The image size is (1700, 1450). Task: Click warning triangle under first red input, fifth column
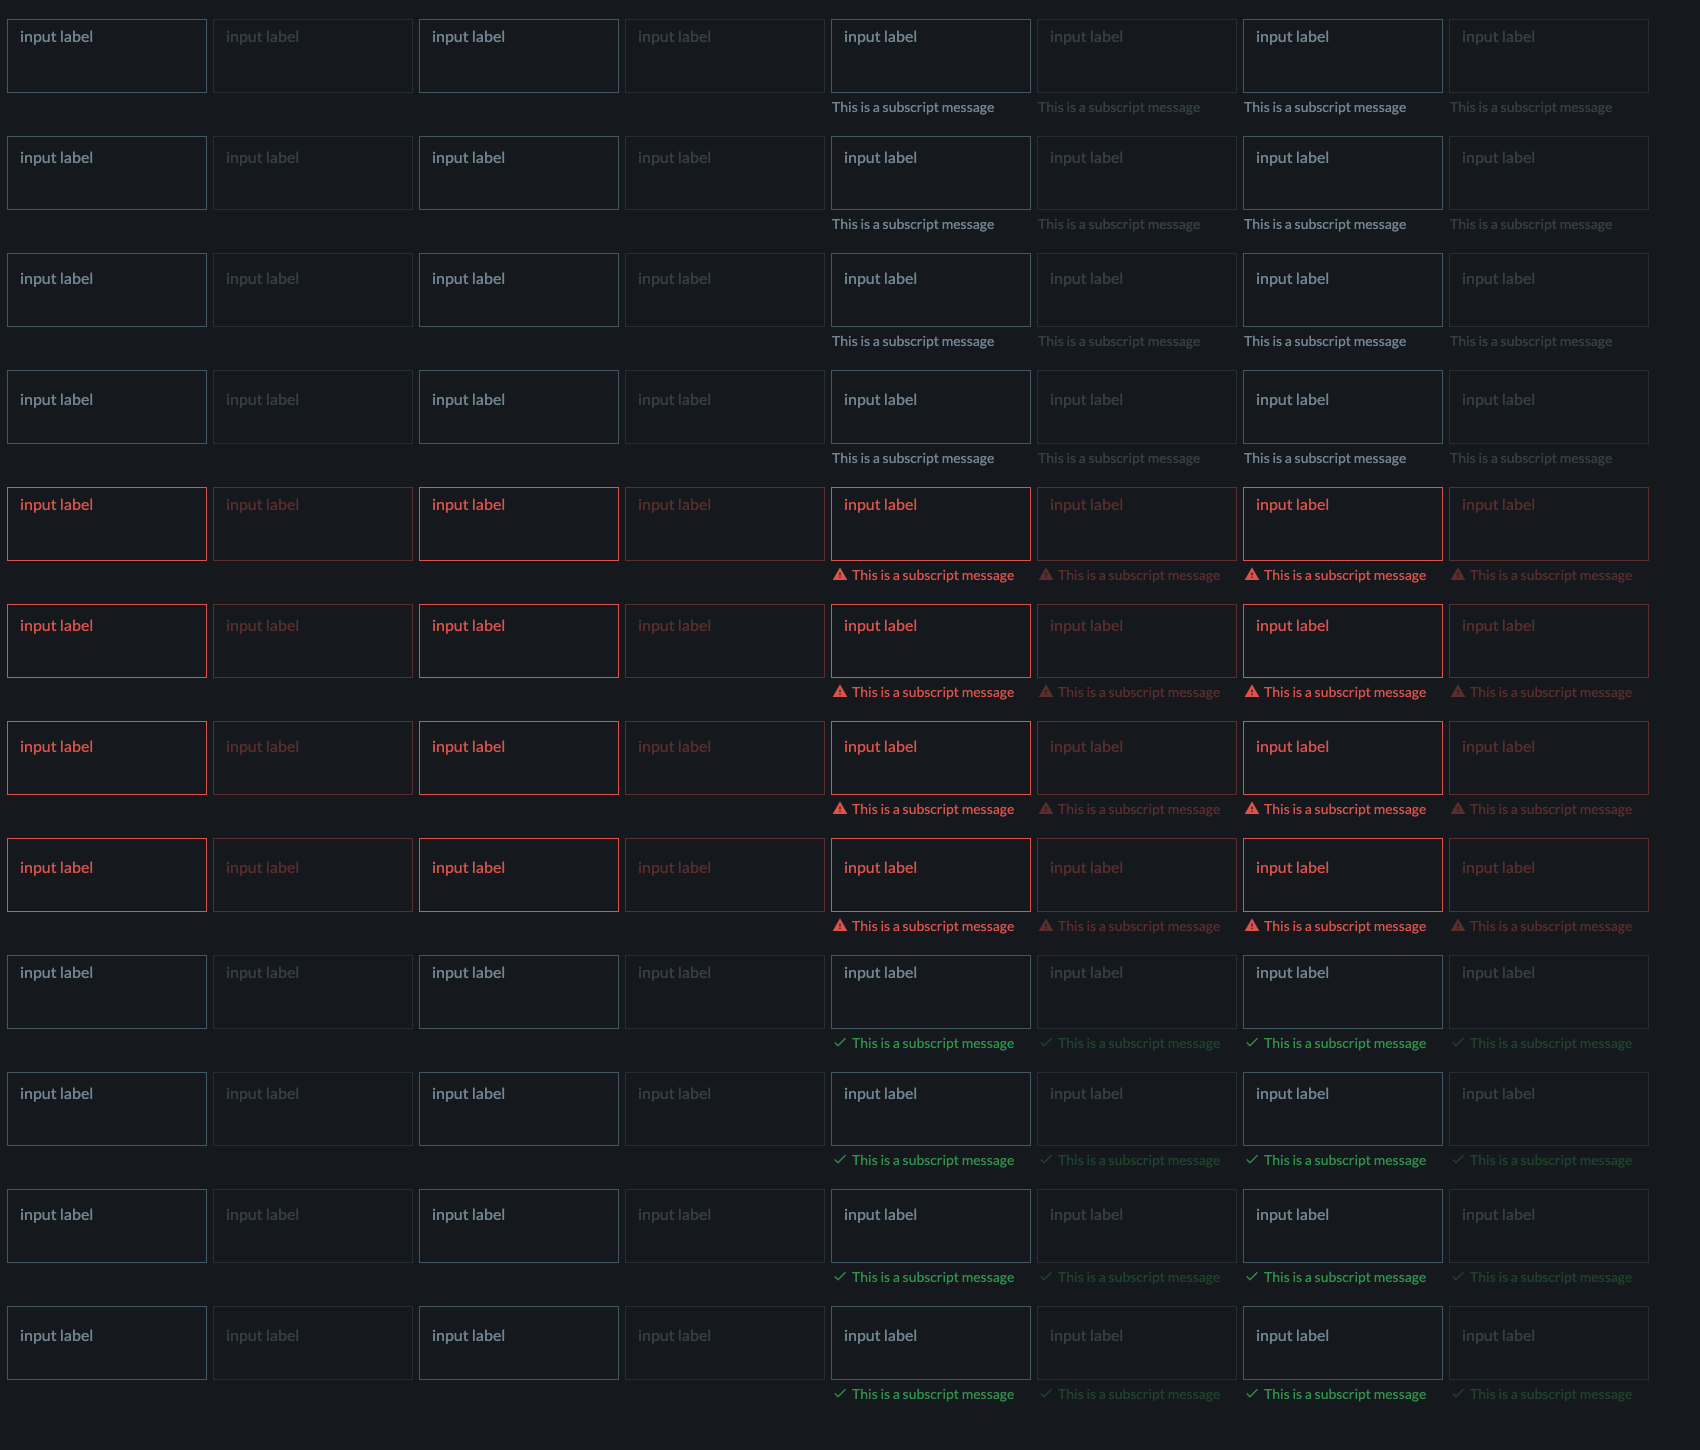[x=840, y=575]
